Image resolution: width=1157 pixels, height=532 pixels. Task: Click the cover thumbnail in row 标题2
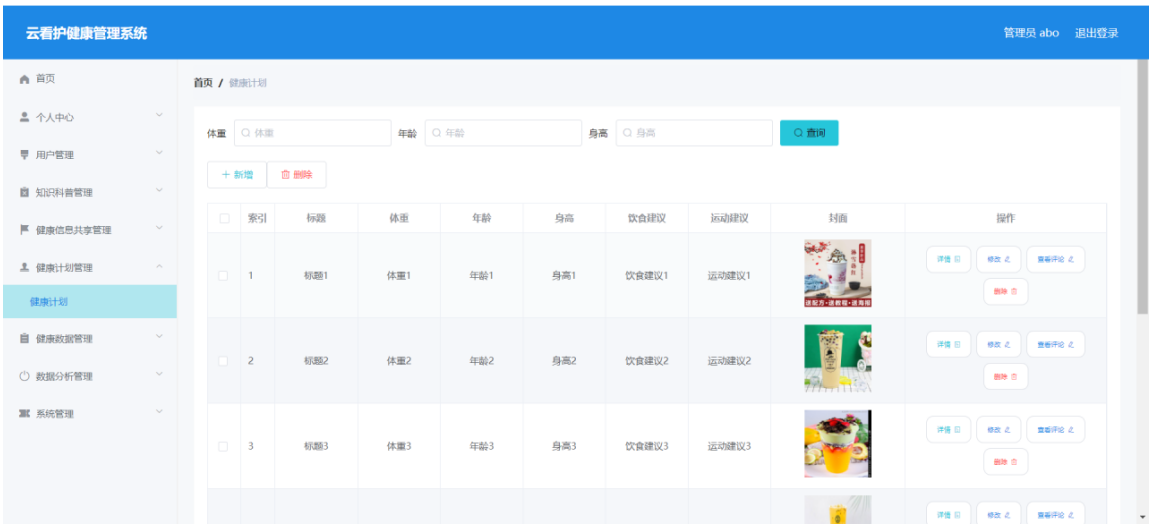[837, 359]
